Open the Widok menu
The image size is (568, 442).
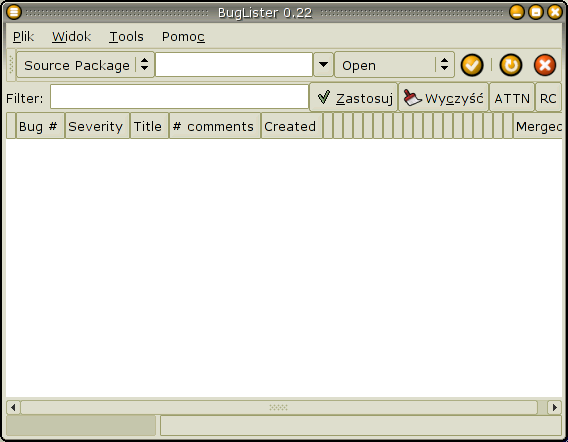71,37
